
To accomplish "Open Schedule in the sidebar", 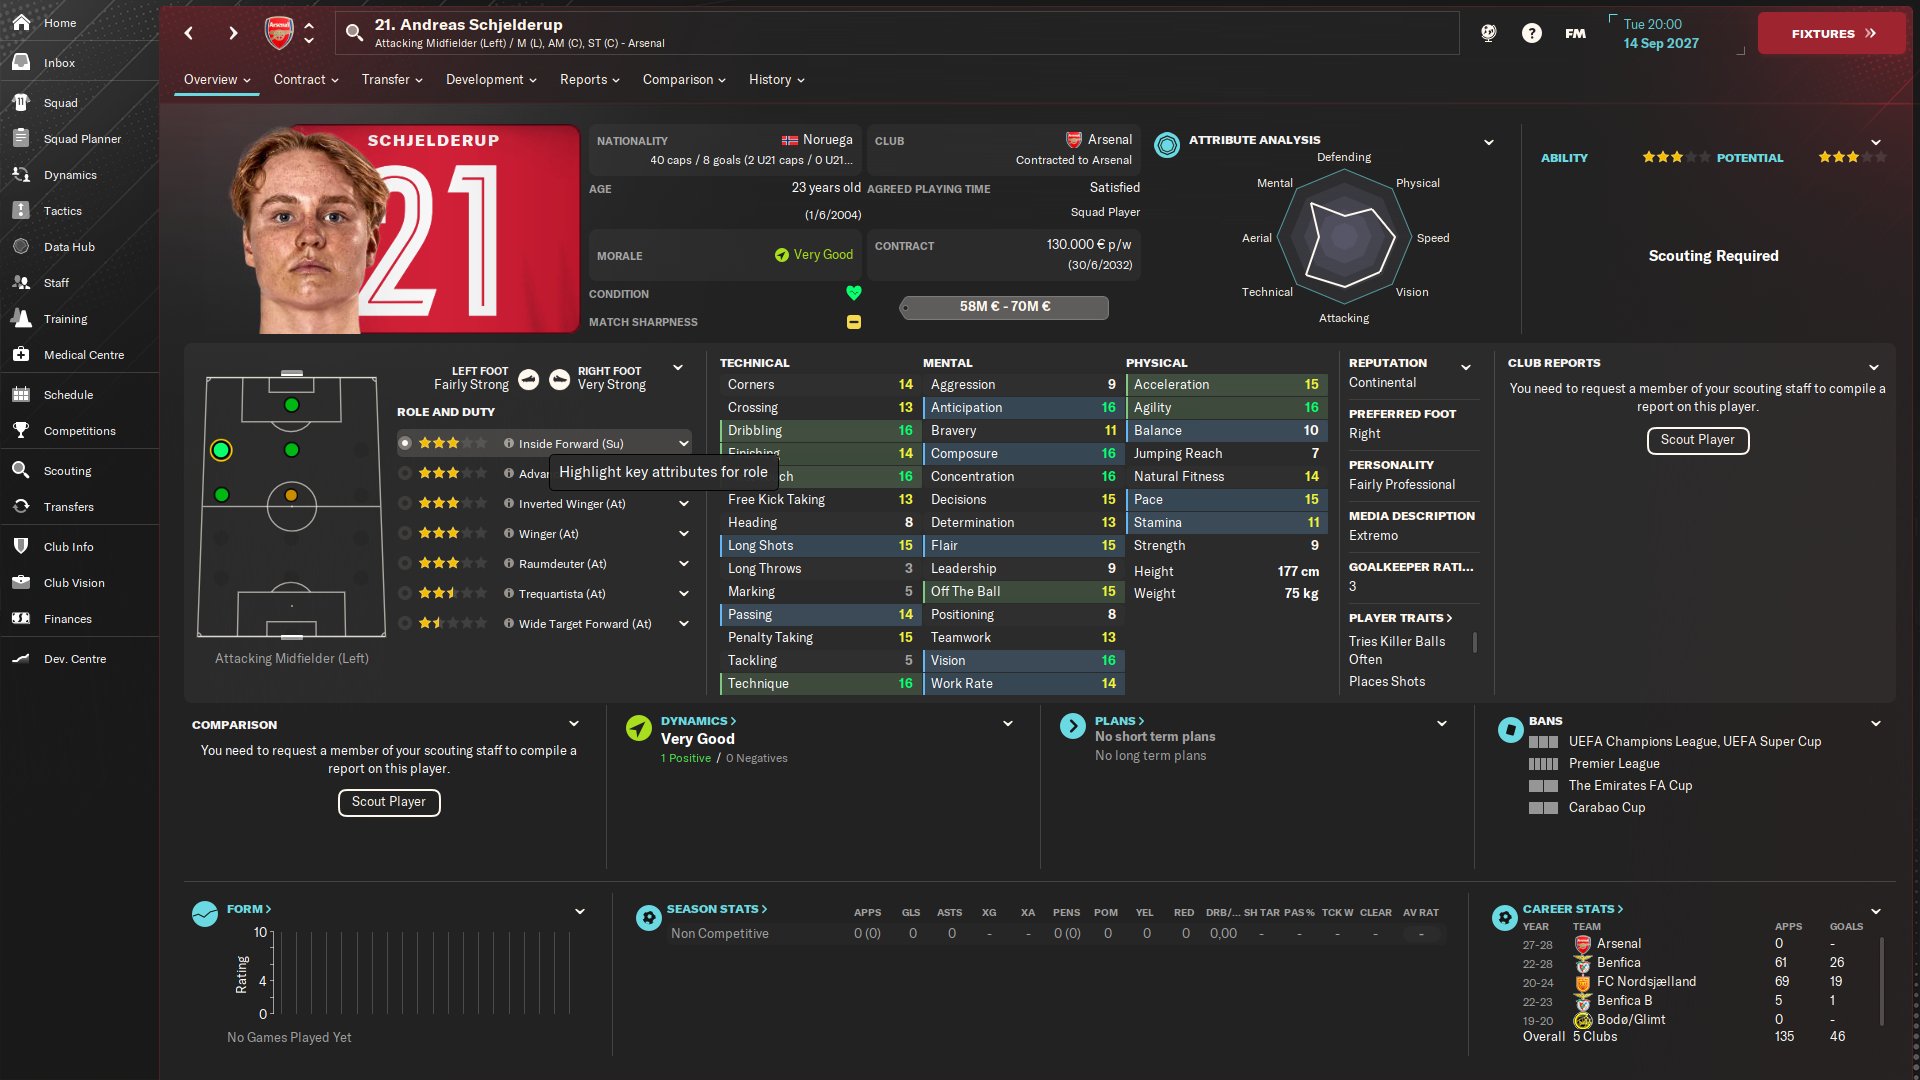I will [x=68, y=394].
